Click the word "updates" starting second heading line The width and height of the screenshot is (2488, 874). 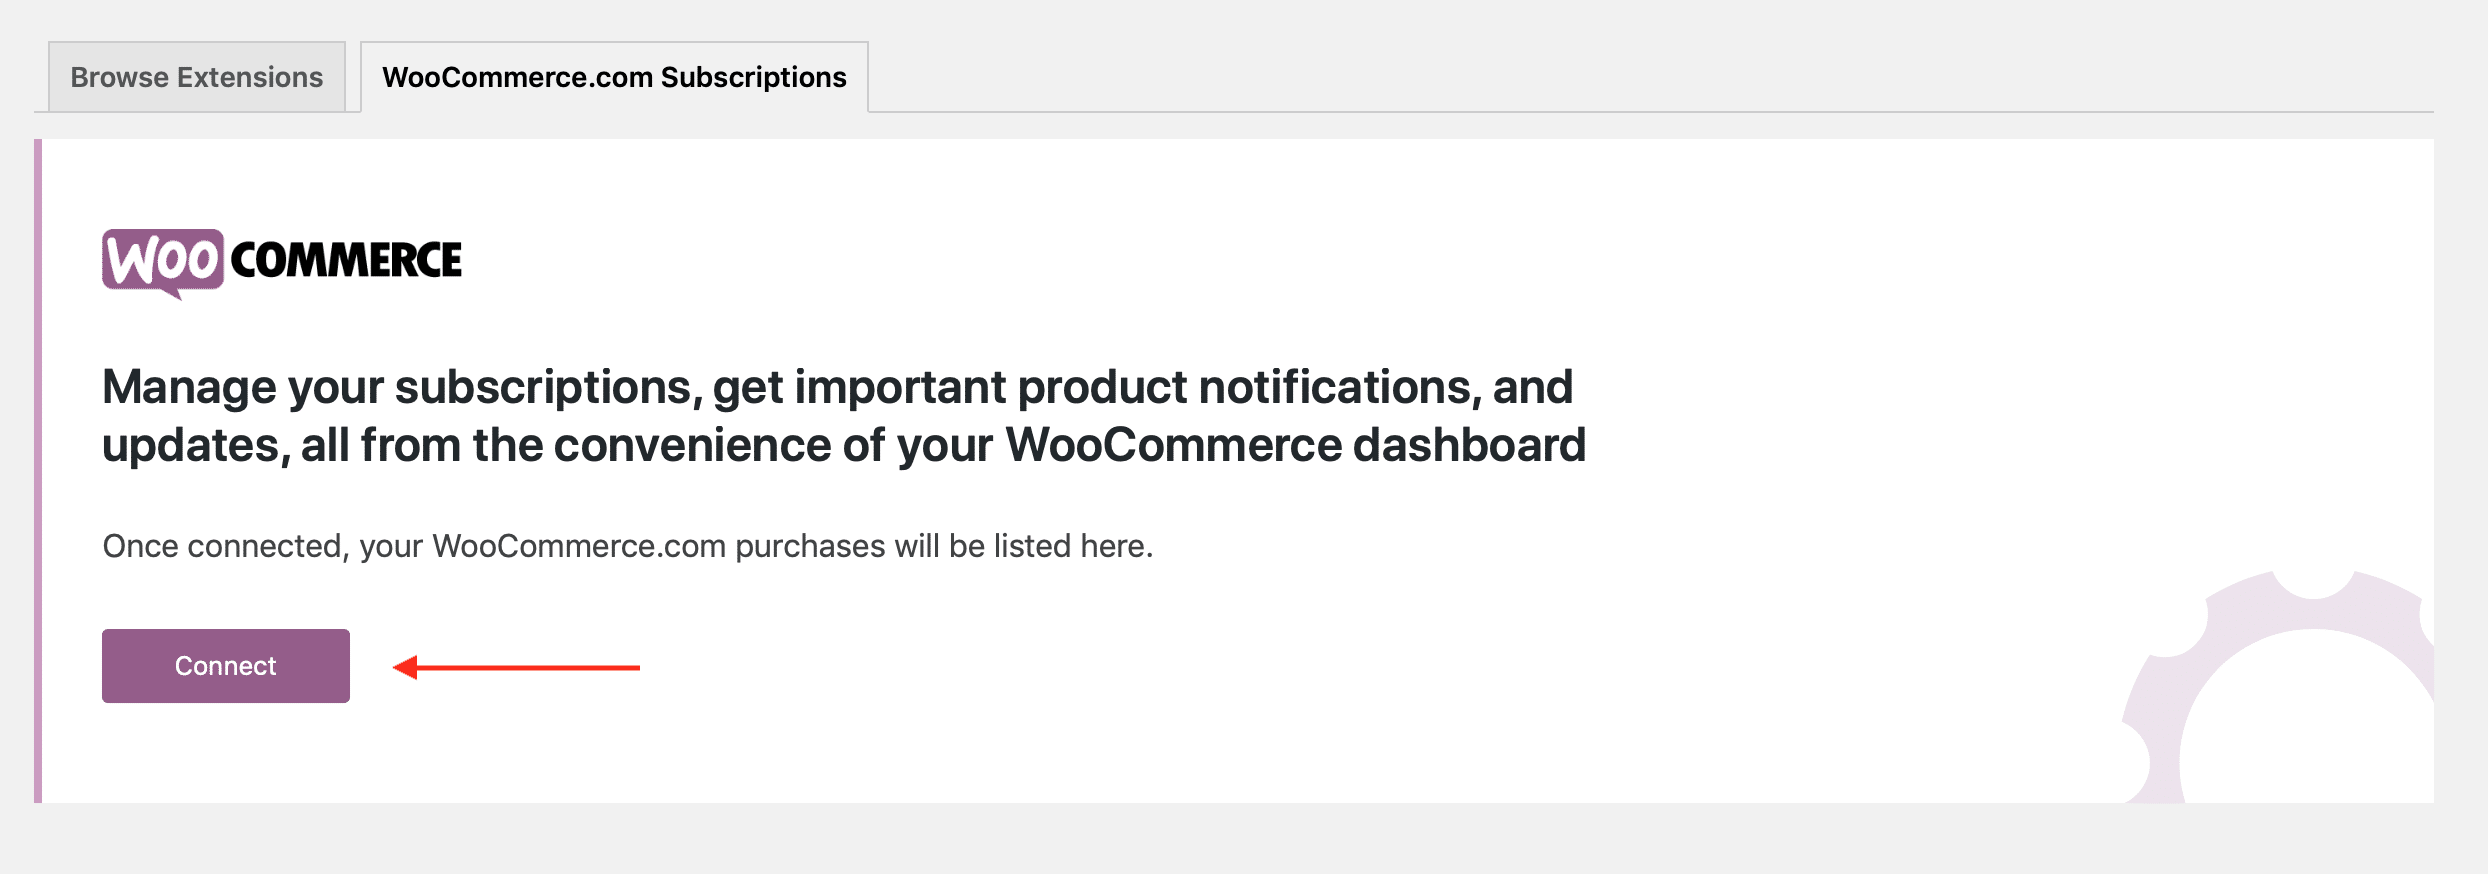coord(190,445)
